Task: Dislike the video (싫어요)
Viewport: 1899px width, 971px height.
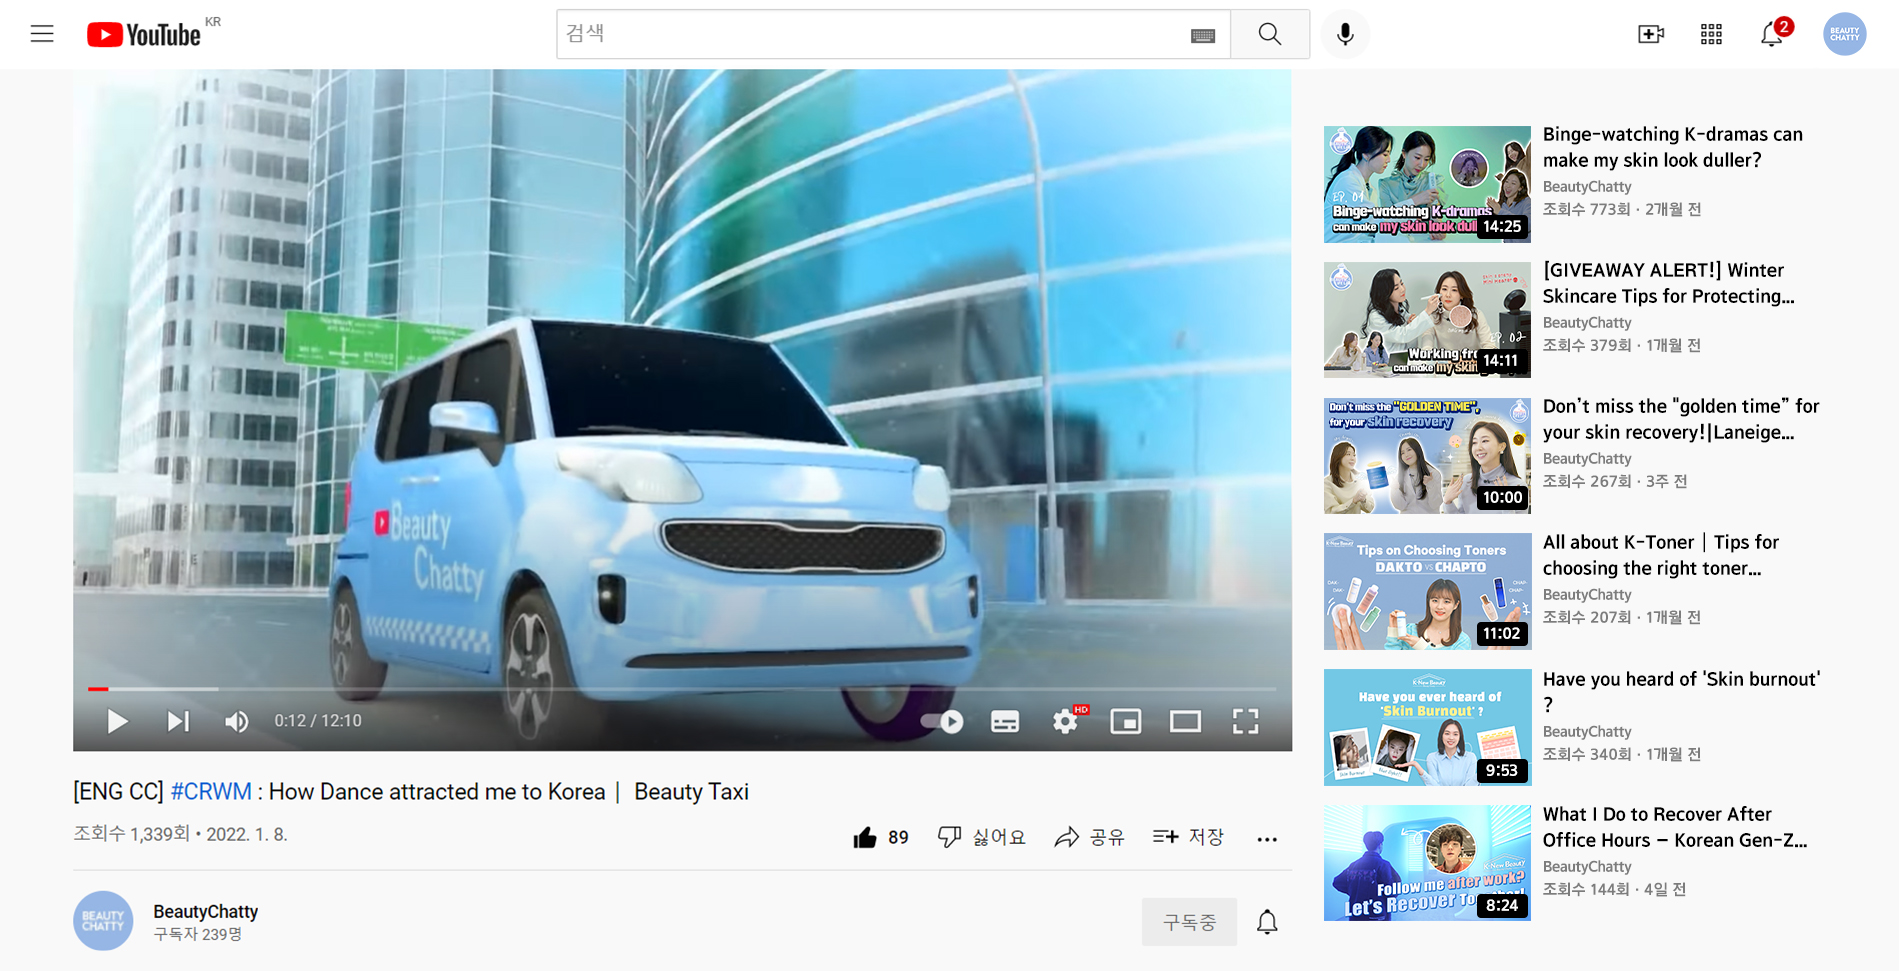Action: [981, 837]
